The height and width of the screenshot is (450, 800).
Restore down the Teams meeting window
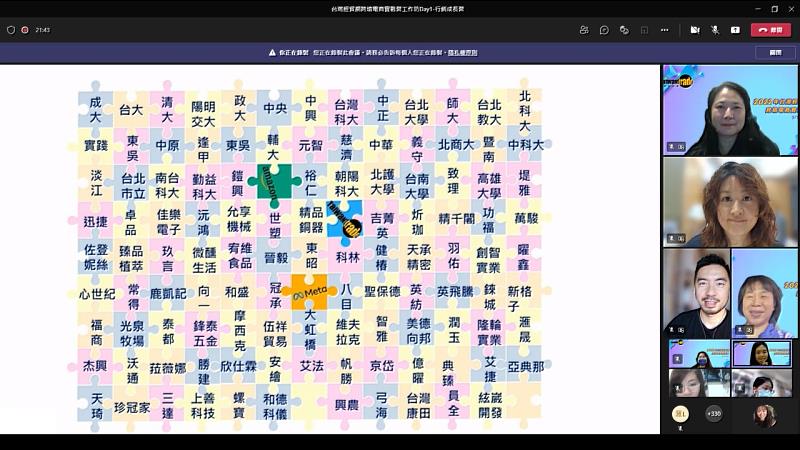774,9
